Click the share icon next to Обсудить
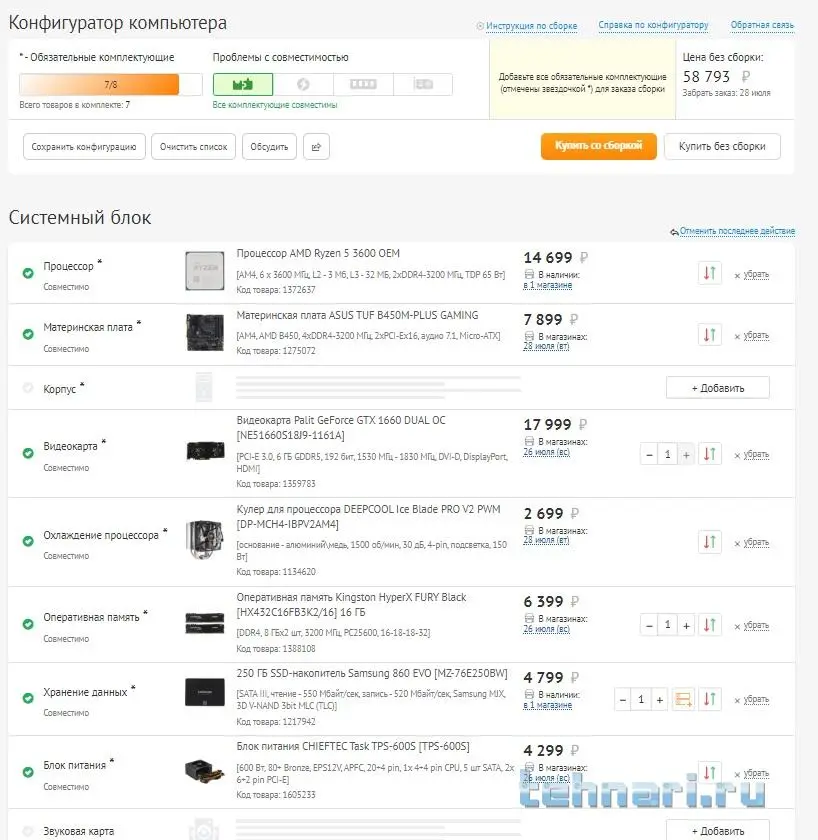Viewport: 818px width, 840px height. point(316,147)
